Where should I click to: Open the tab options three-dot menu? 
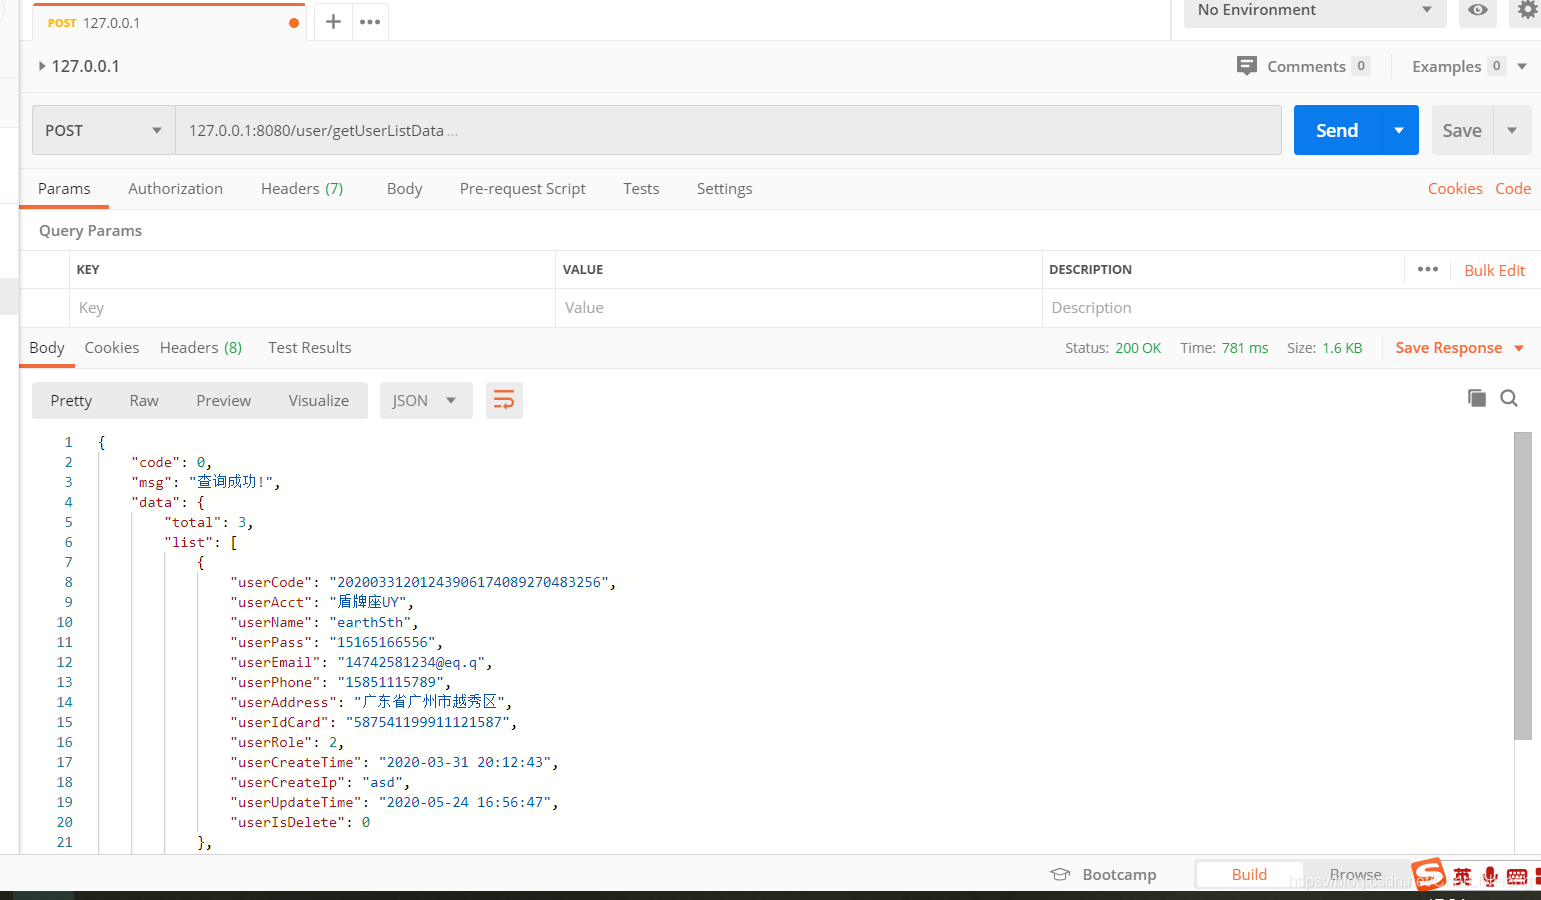click(370, 21)
